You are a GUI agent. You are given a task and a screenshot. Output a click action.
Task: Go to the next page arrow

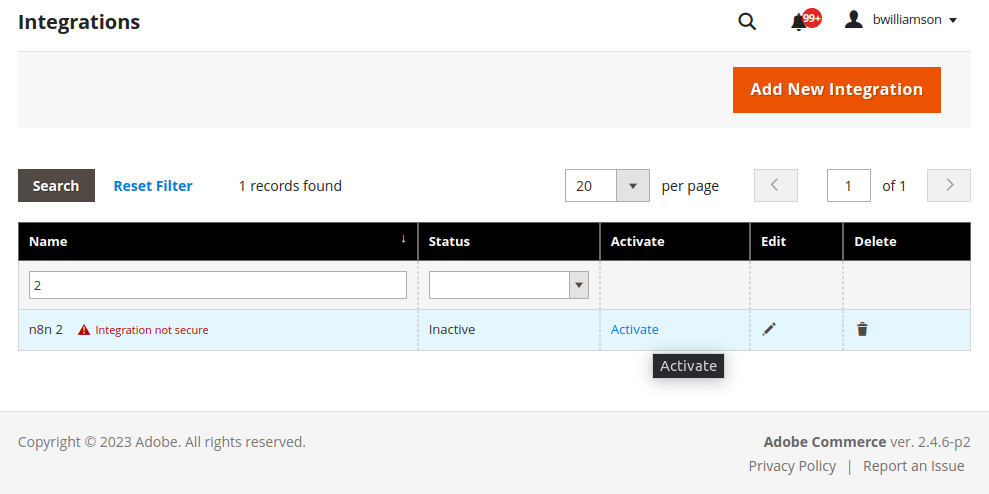(949, 185)
